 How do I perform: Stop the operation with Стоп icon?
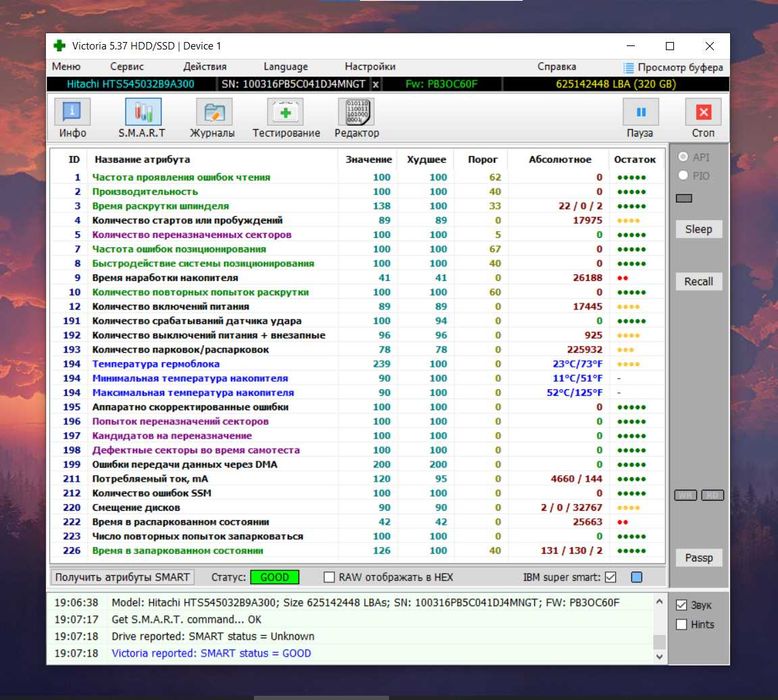point(703,112)
